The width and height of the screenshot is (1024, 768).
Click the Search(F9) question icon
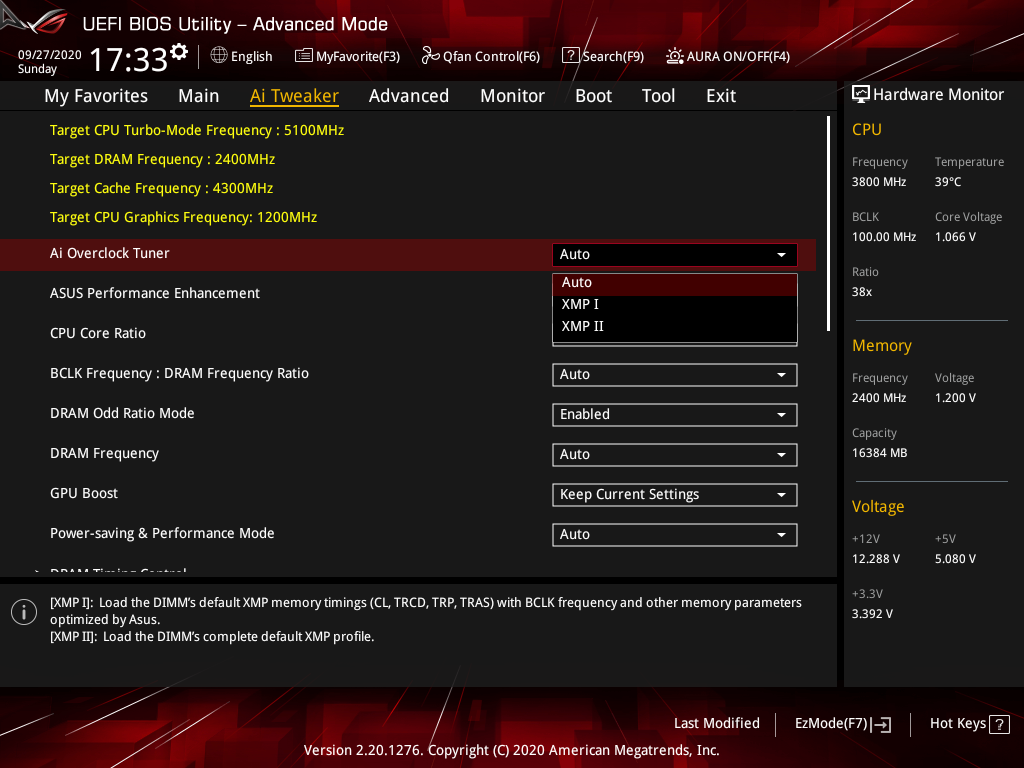click(x=570, y=56)
